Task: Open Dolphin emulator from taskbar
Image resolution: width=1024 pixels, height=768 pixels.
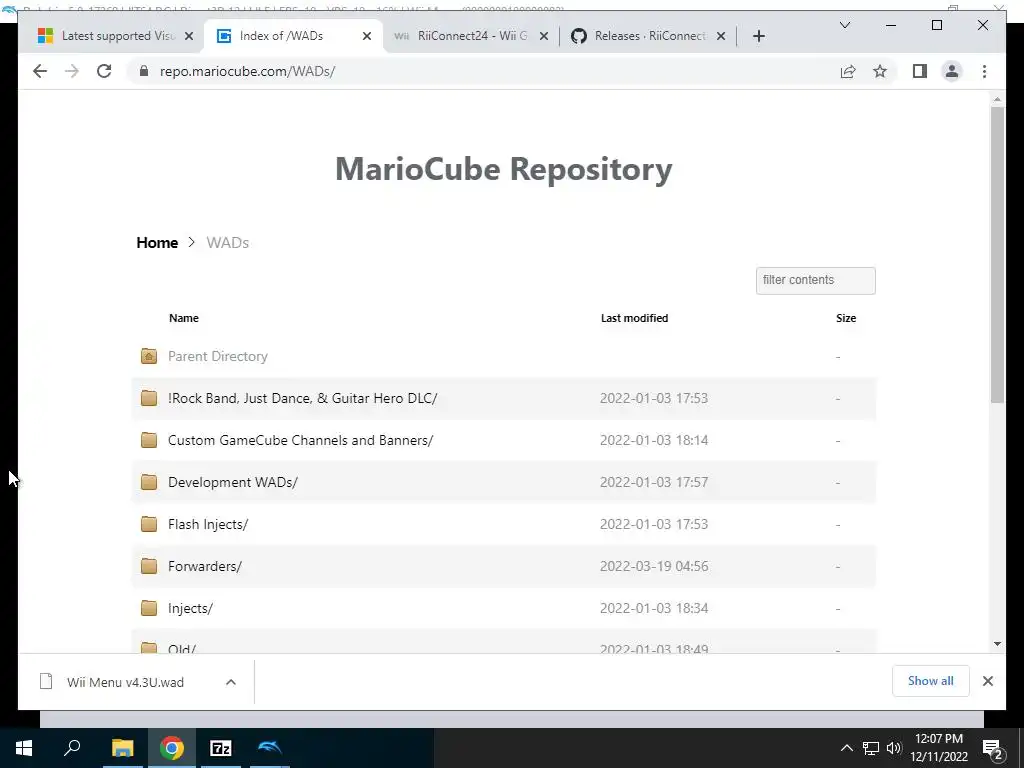Action: pos(270,748)
